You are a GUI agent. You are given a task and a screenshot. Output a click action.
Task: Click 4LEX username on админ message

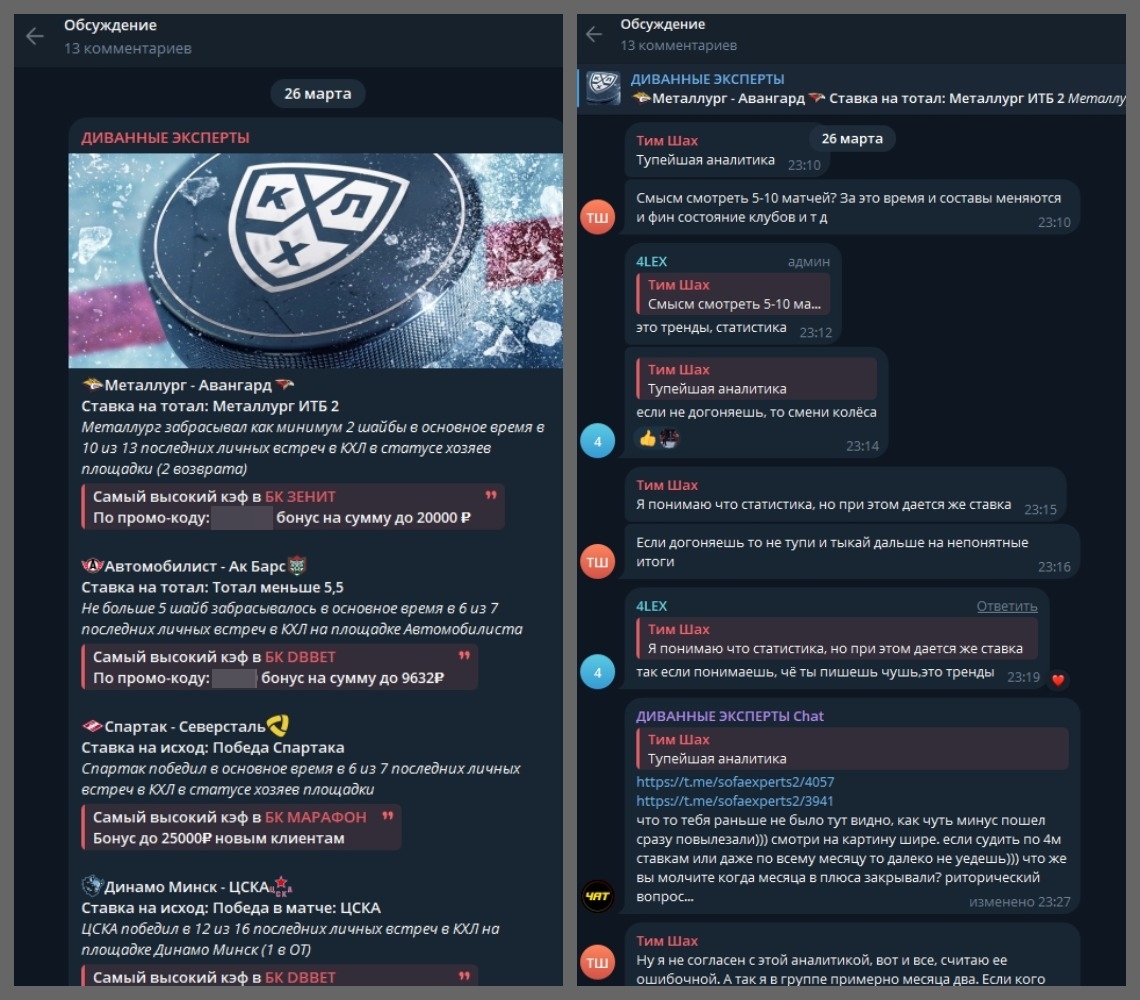point(651,261)
